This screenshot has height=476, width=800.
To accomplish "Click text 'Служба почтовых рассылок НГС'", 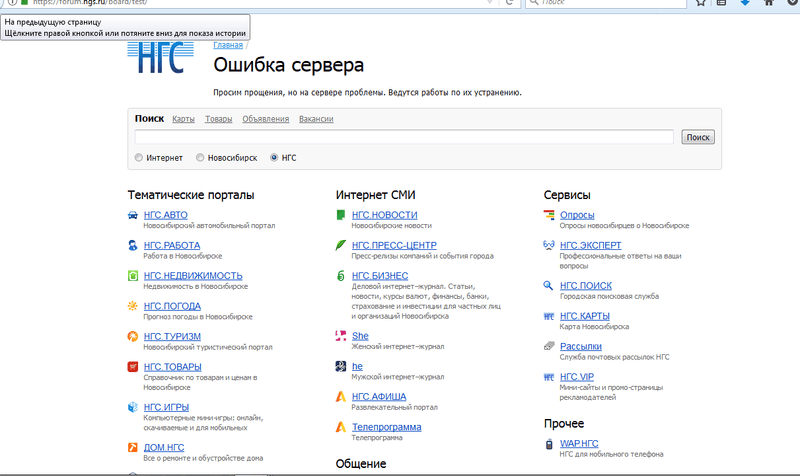I will 614,357.
